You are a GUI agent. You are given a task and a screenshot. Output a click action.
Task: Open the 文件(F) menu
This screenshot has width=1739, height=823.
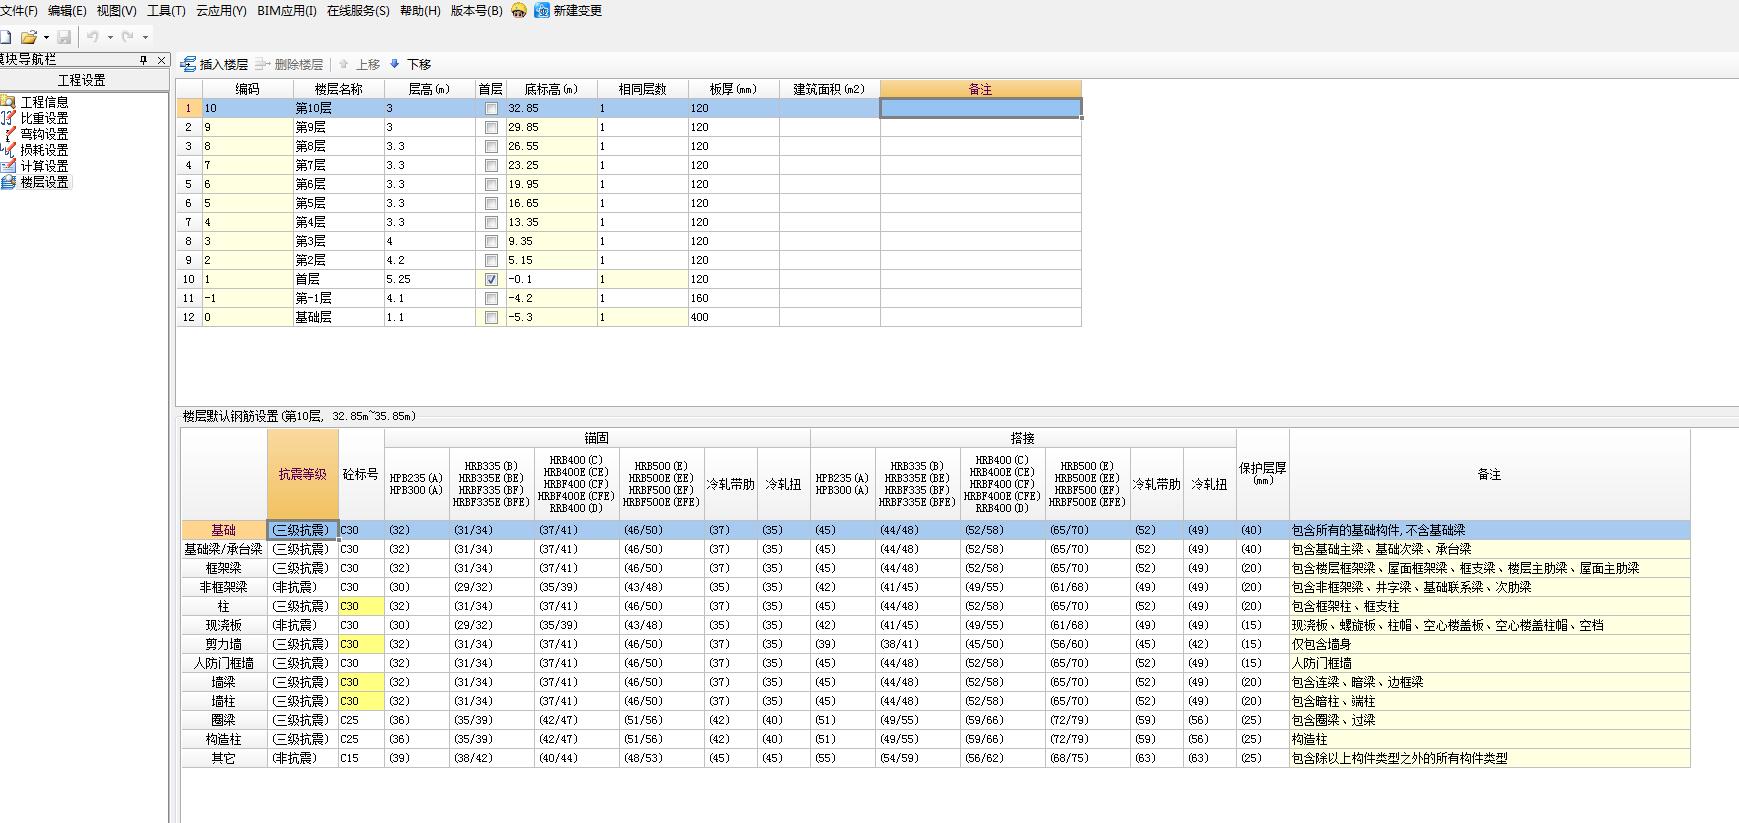coord(18,10)
